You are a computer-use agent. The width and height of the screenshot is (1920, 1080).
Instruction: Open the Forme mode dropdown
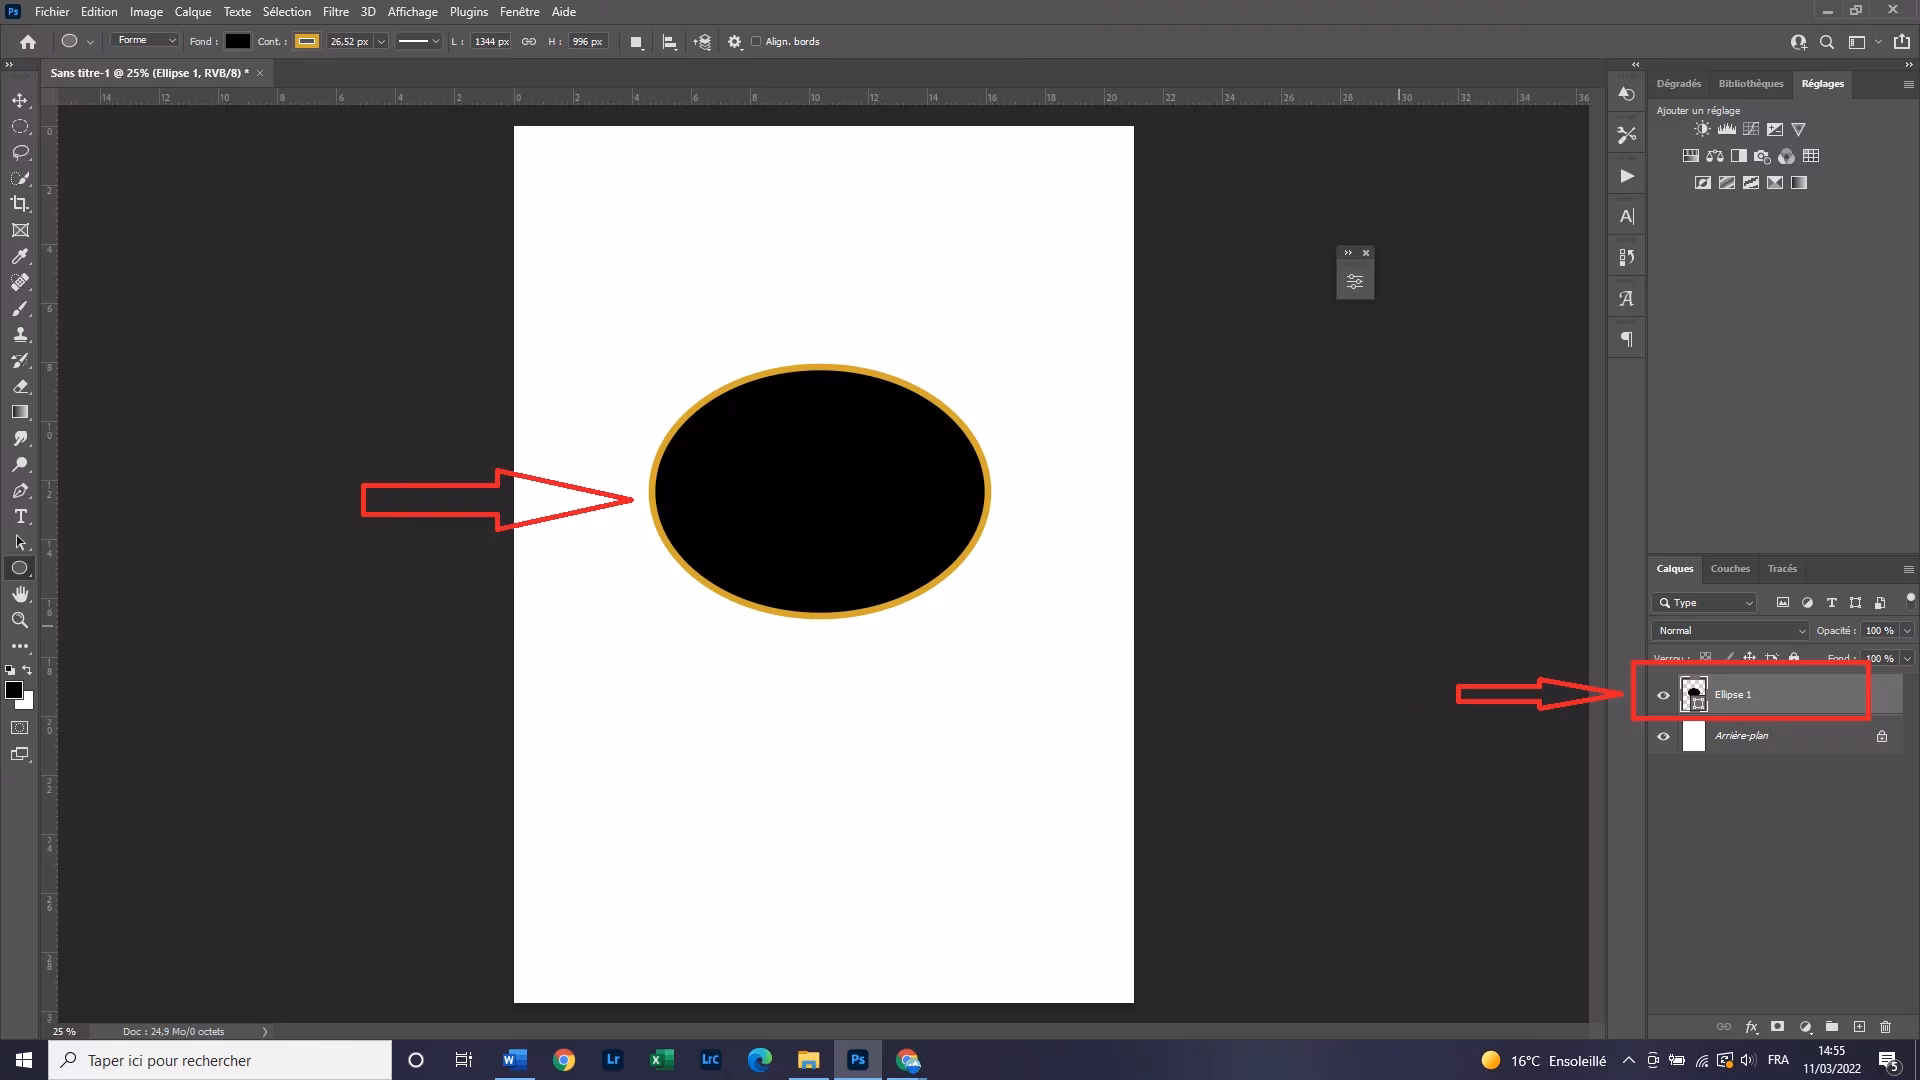click(144, 40)
